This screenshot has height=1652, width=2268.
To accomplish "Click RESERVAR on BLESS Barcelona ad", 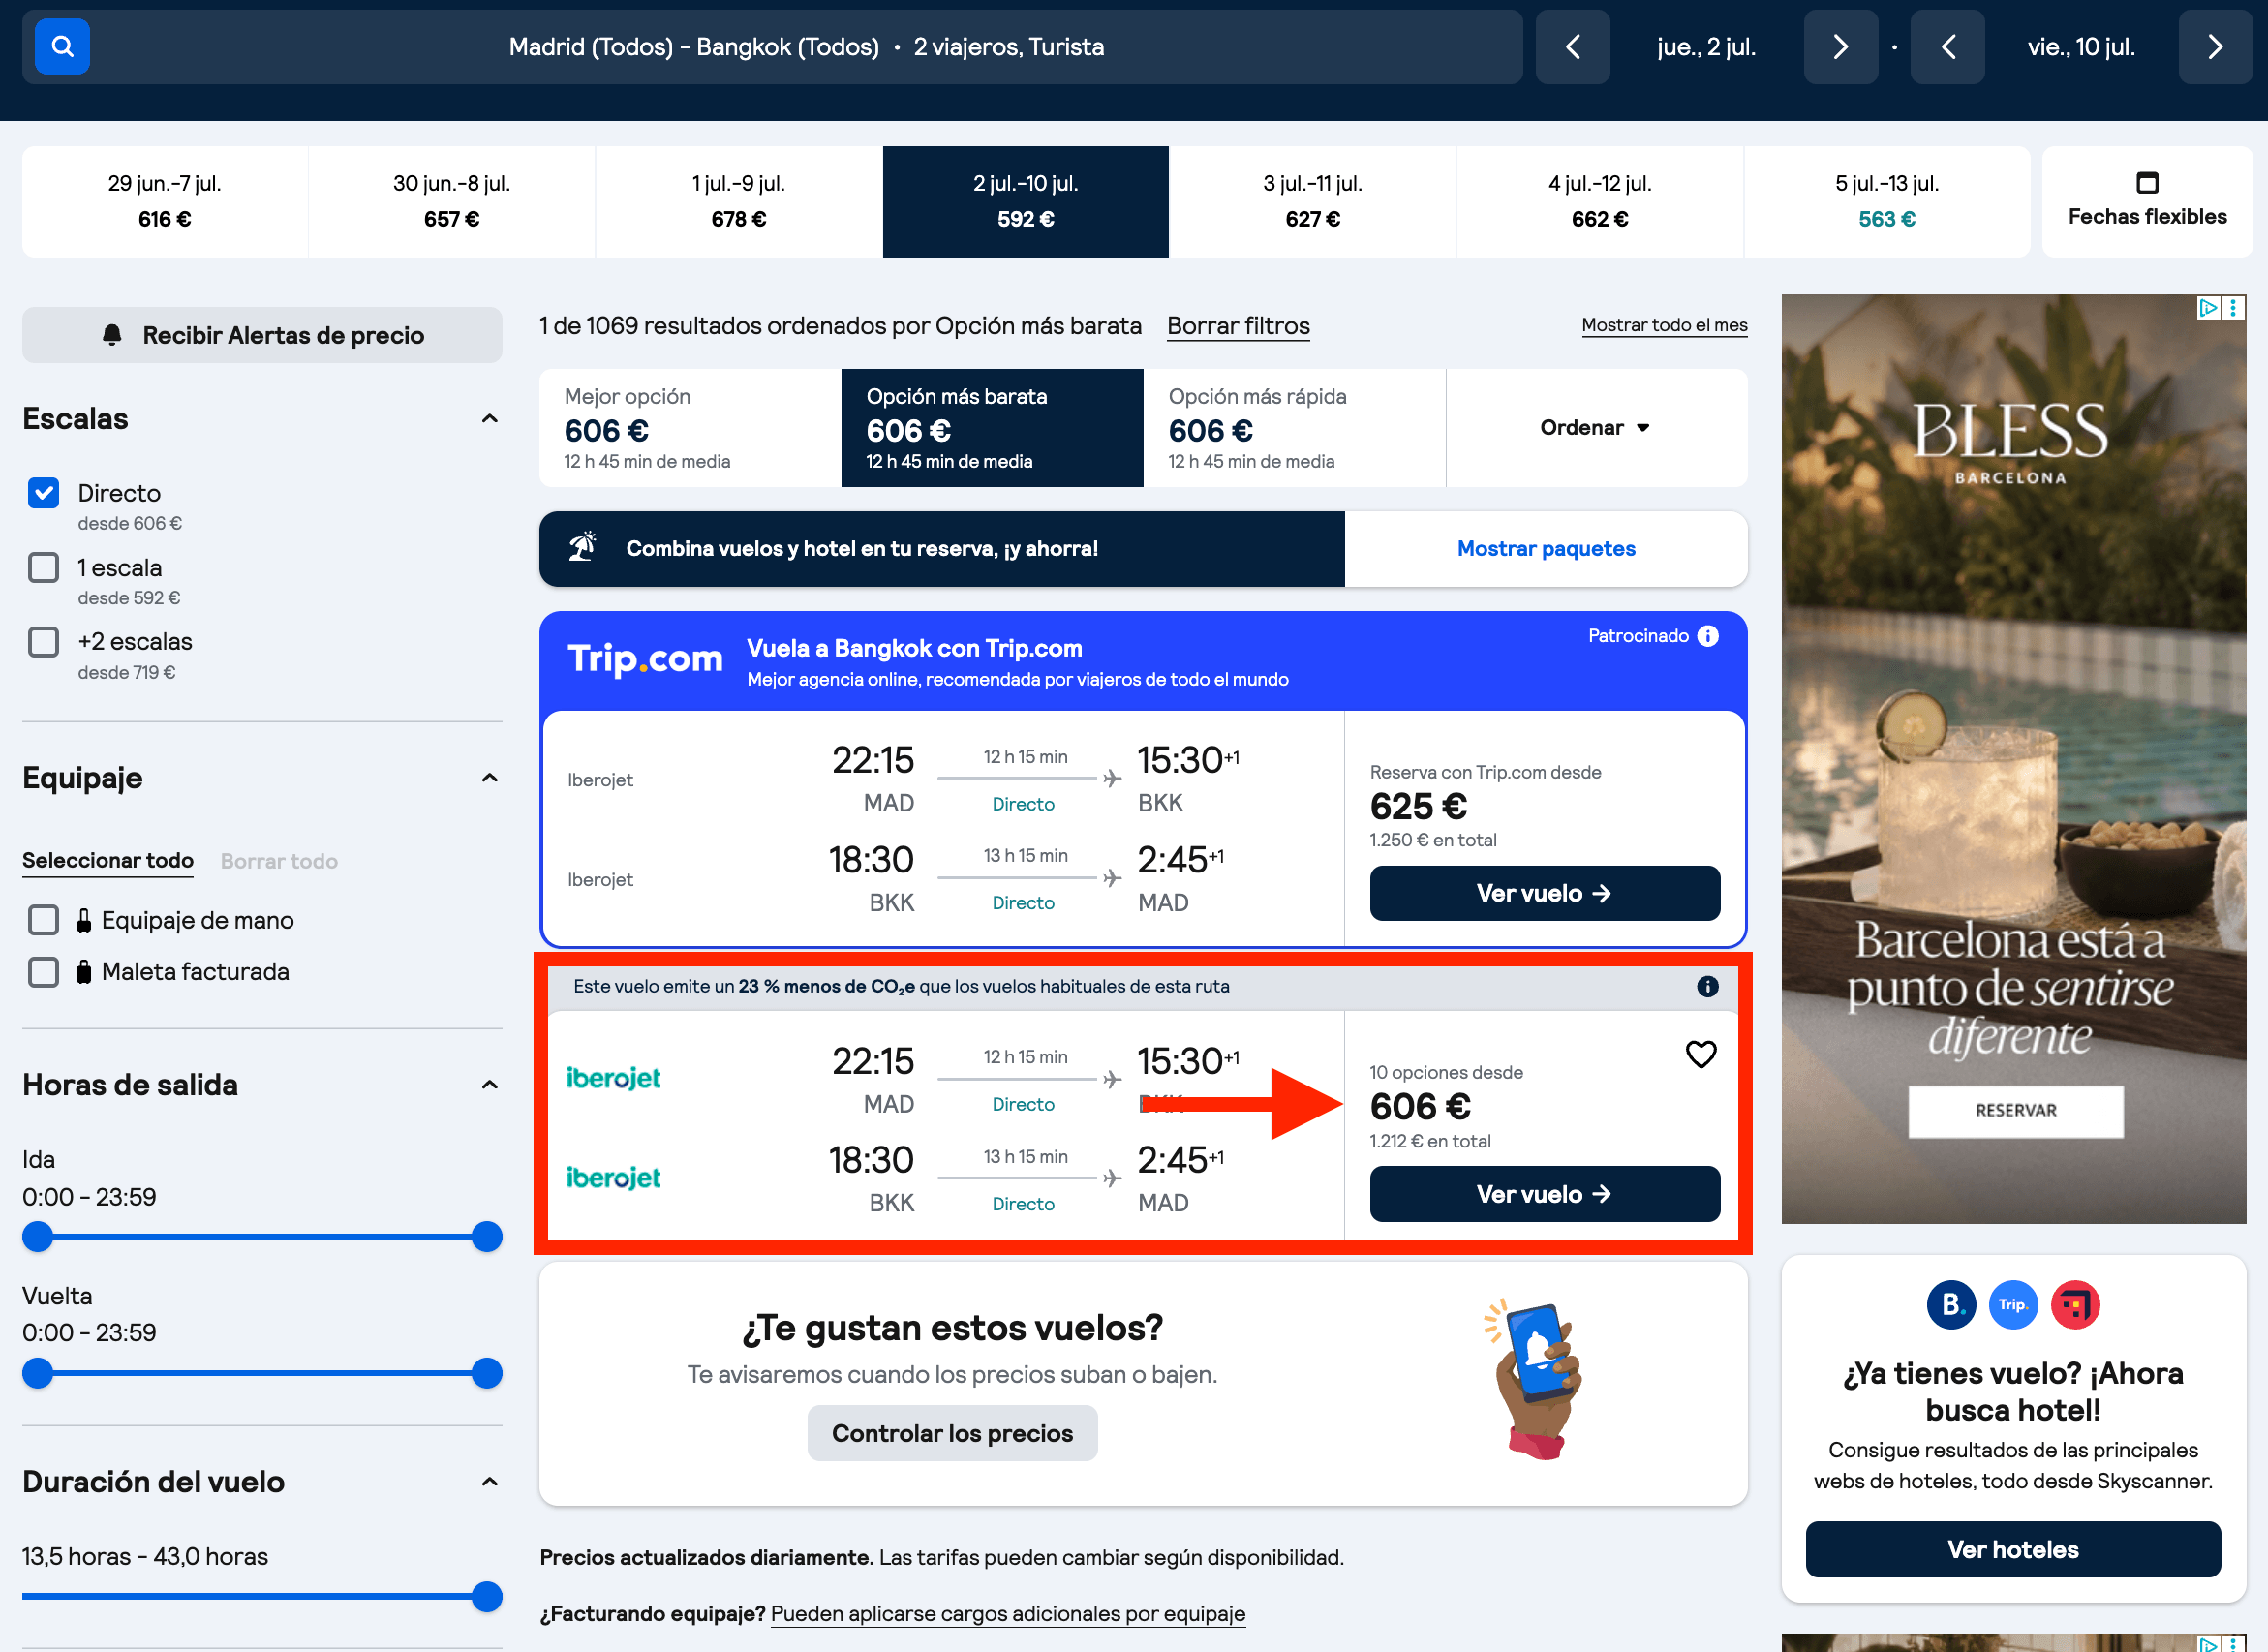I will (x=2015, y=1111).
